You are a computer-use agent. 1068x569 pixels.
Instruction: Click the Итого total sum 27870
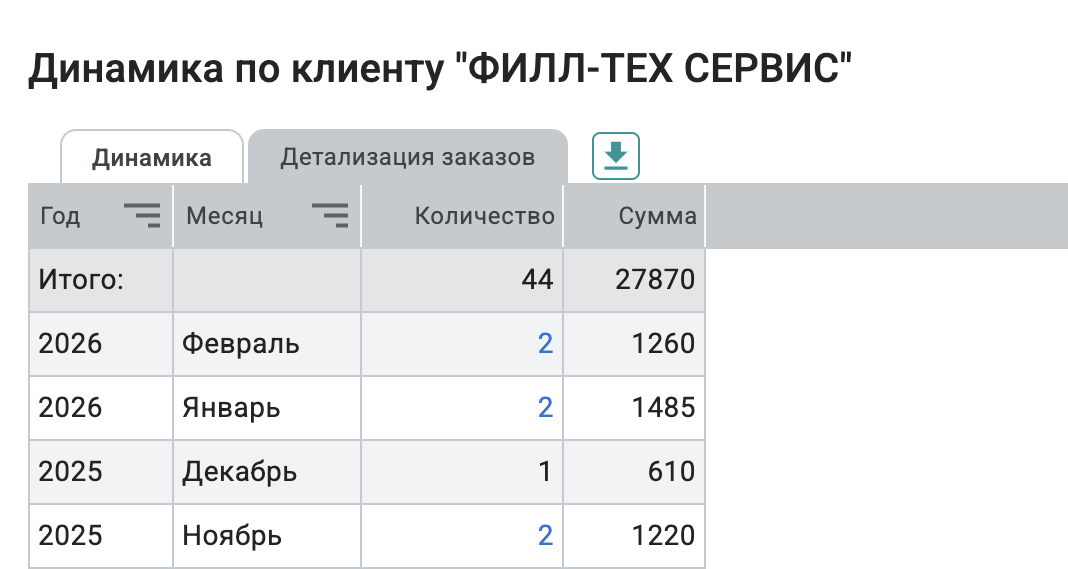pyautogui.click(x=656, y=280)
